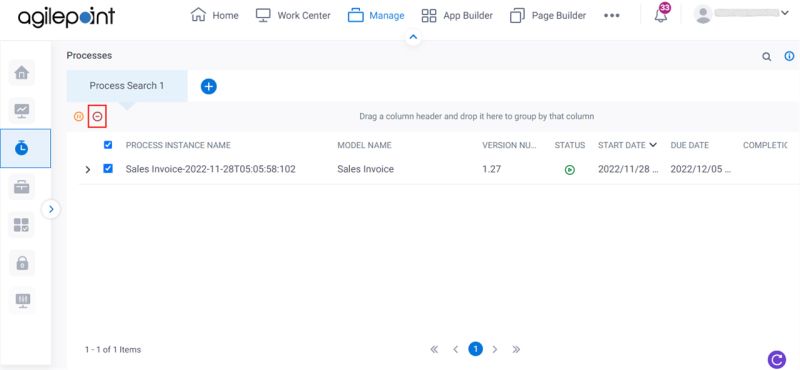
Task: Open the presentation board sidebar icon
Action: pos(21,301)
